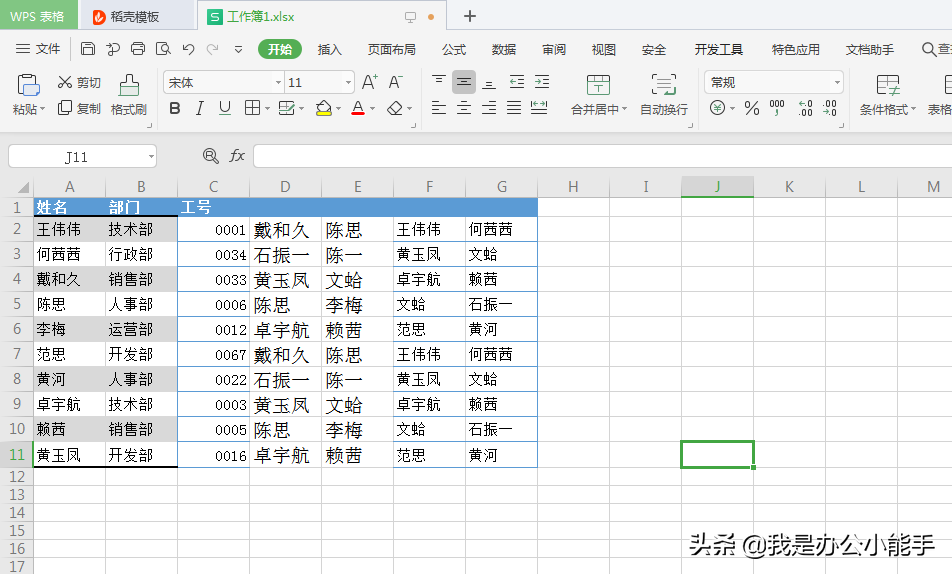The image size is (952, 574).
Task: Click the Print icon in quick toolbar
Action: [x=138, y=49]
